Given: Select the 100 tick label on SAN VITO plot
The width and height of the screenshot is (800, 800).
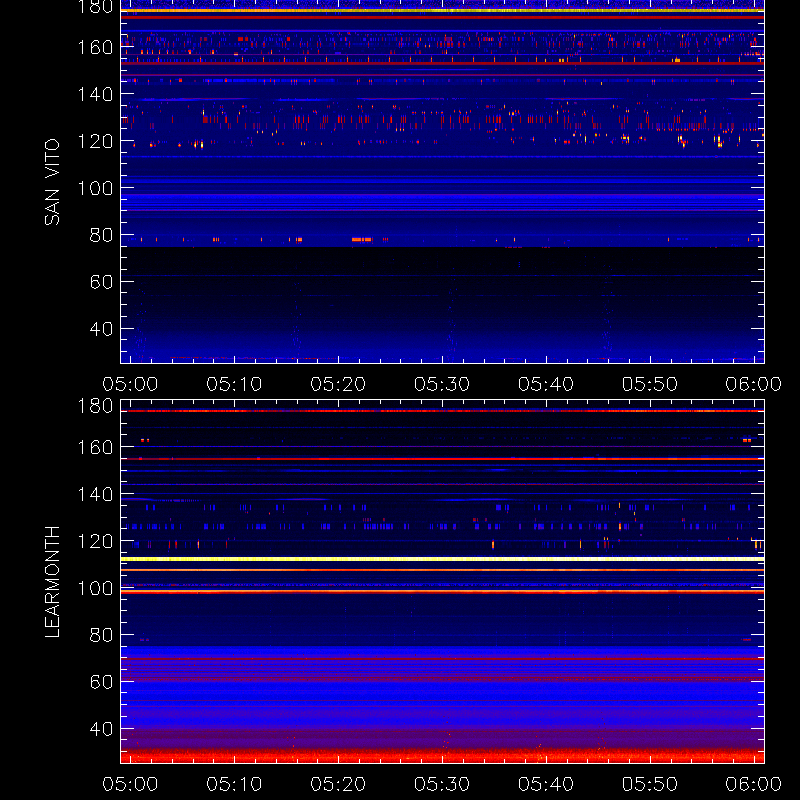Looking at the screenshot, I should click(95, 188).
